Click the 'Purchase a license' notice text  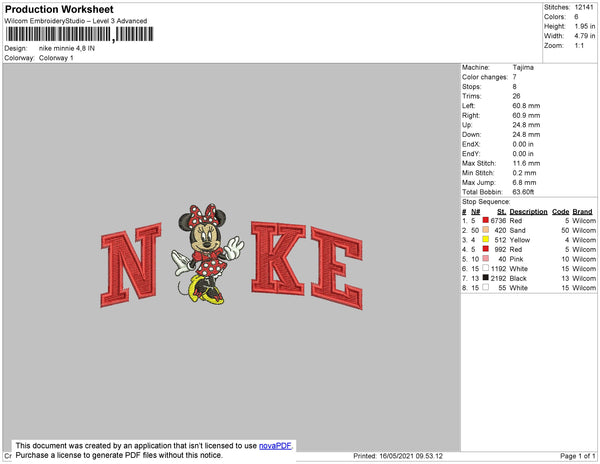pyautogui.click(x=119, y=455)
